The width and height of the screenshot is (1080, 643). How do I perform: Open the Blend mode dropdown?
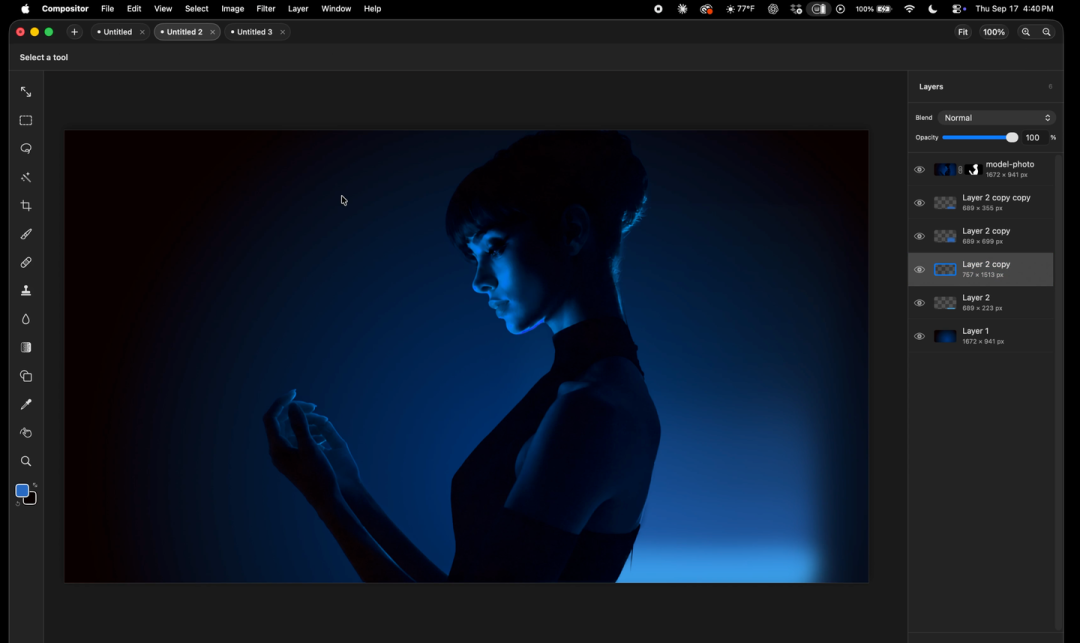[x=997, y=118]
